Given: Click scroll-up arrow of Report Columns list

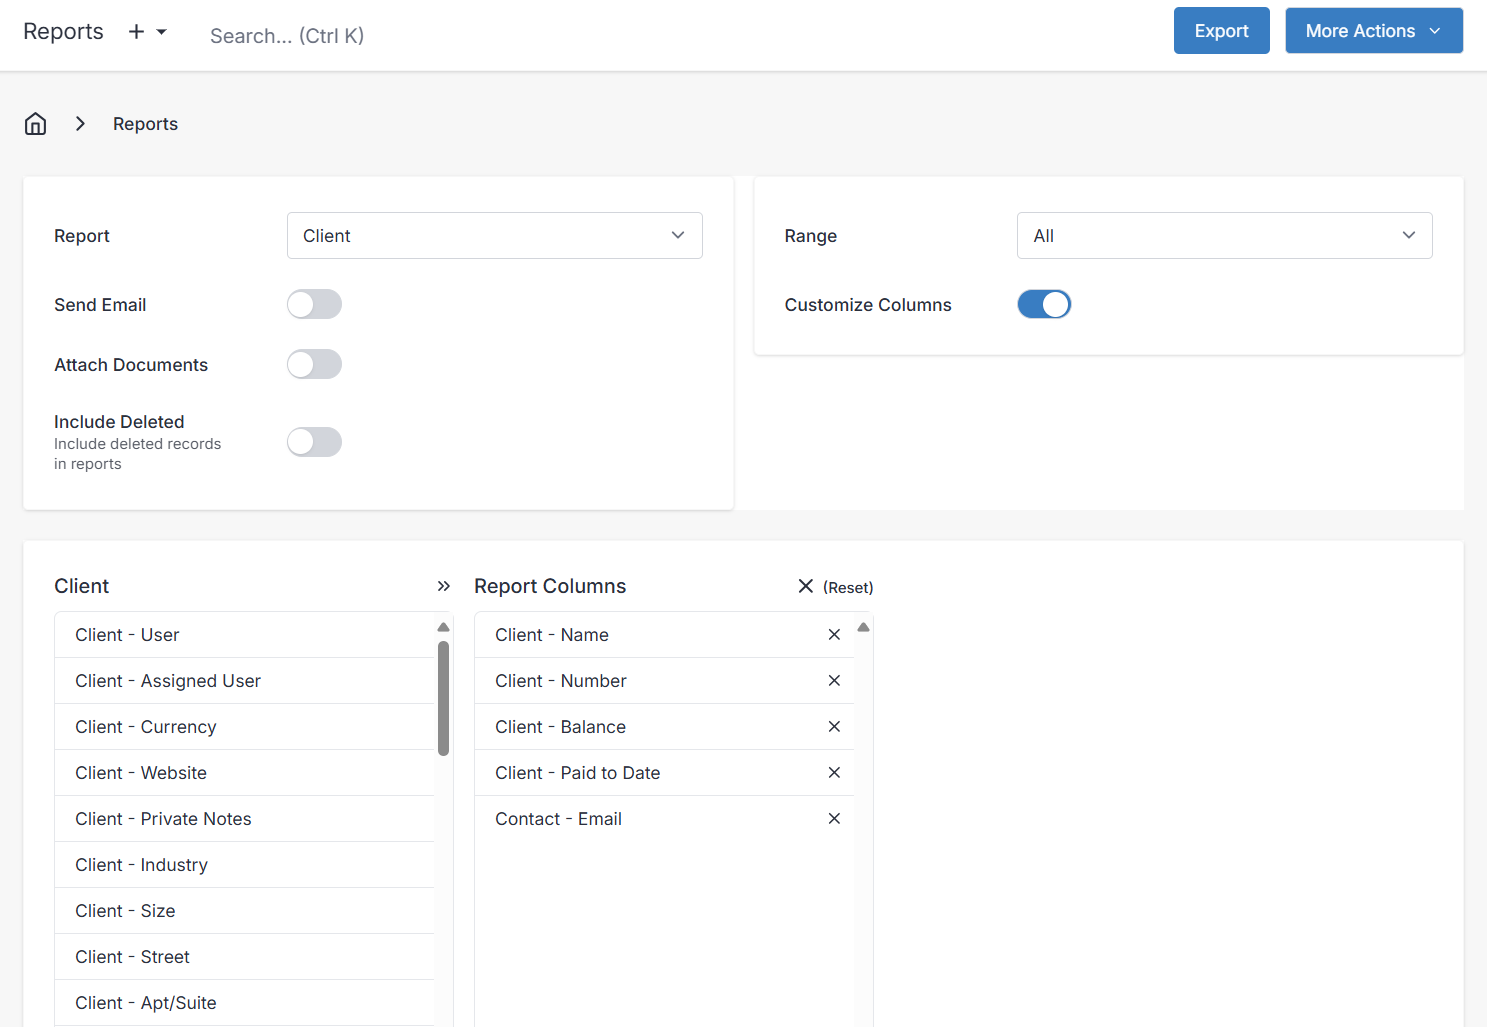Looking at the screenshot, I should (x=863, y=627).
